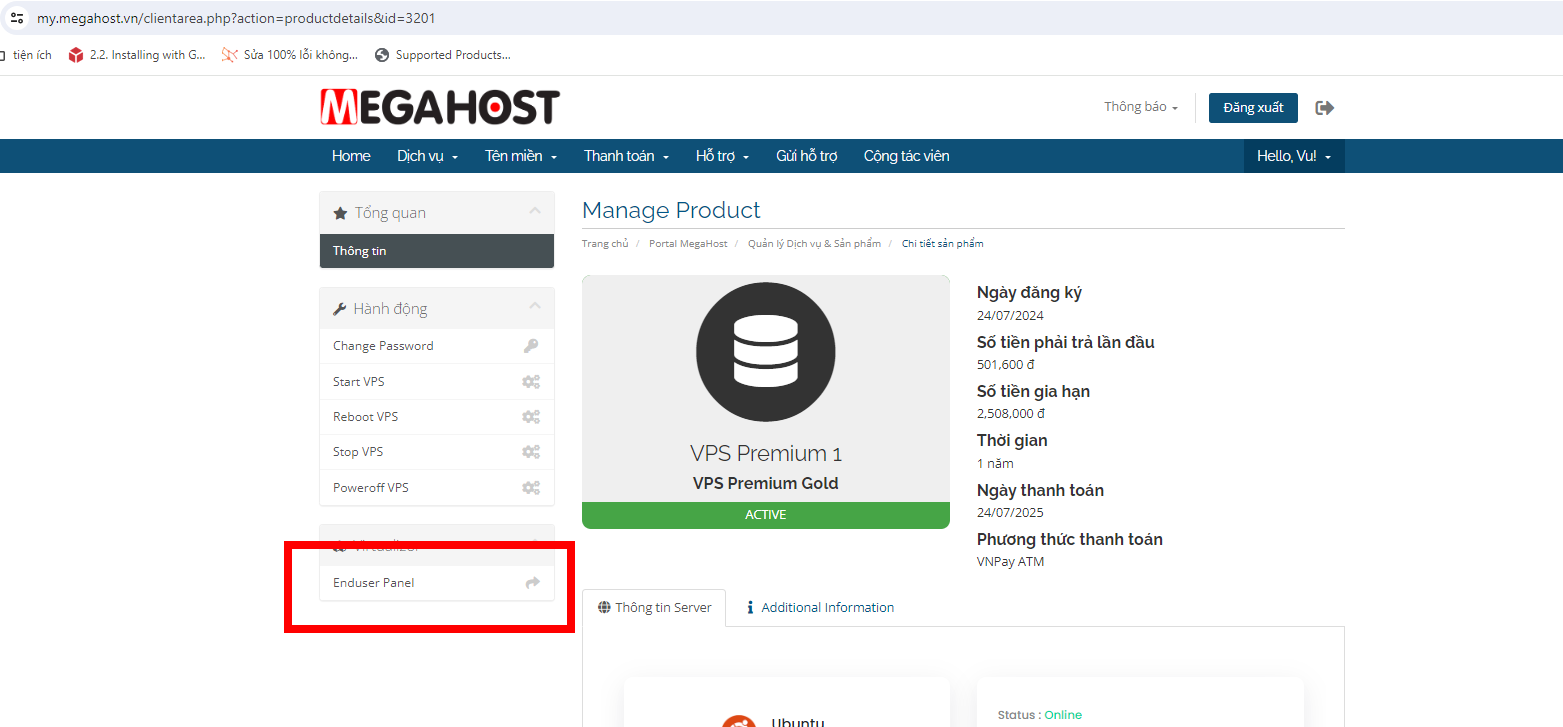This screenshot has height=727, width=1563.
Task: Click the gears icon beside Reboot VPS
Action: (x=531, y=417)
